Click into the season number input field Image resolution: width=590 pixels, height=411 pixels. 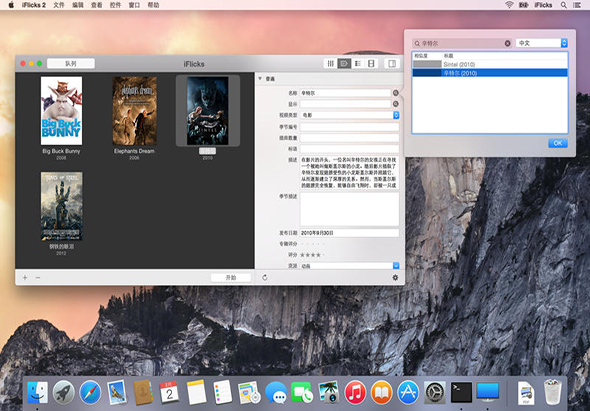coord(349,127)
